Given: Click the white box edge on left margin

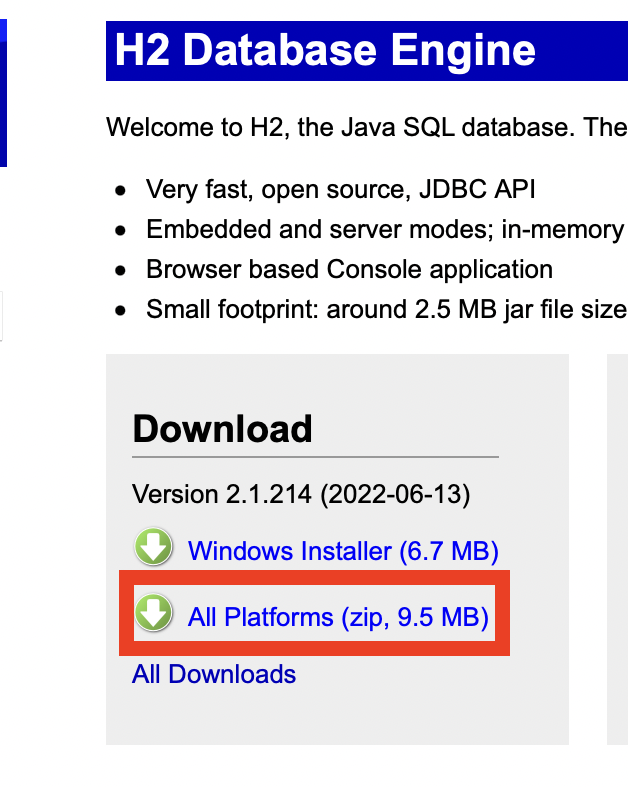Looking at the screenshot, I should coord(2,316).
